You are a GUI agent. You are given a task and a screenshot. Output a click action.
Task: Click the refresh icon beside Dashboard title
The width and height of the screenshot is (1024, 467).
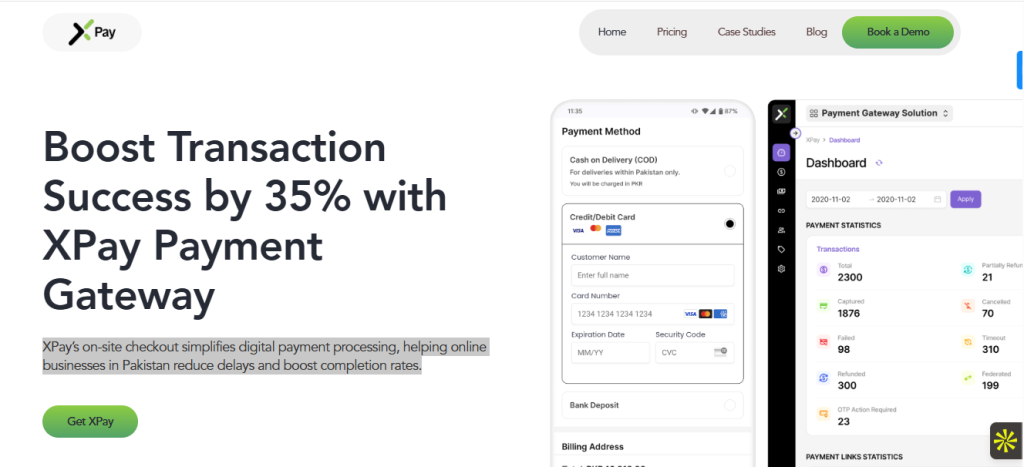point(879,163)
